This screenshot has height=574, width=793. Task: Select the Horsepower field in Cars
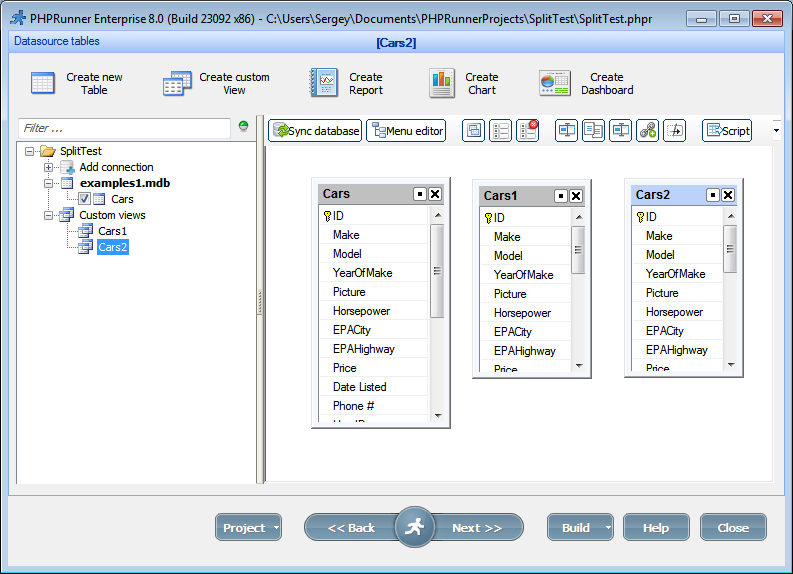[x=374, y=311]
